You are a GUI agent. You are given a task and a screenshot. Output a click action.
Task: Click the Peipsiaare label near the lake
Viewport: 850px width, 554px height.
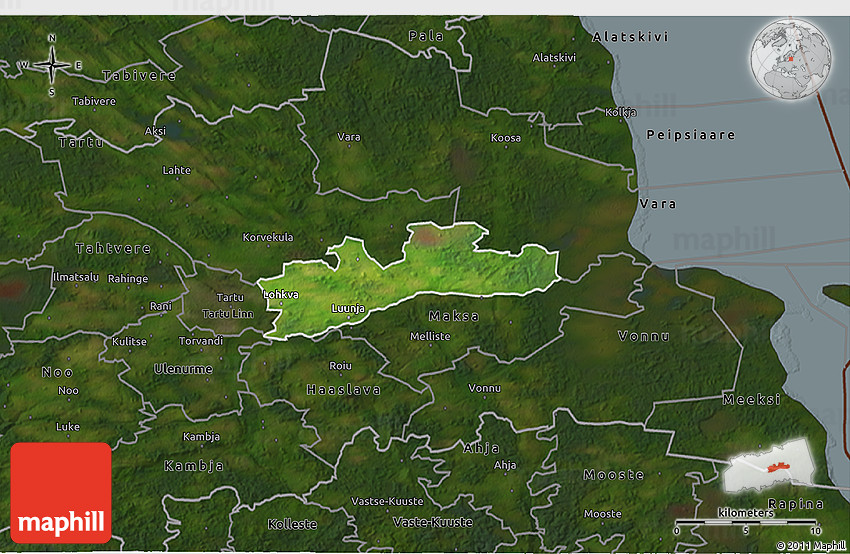690,134
